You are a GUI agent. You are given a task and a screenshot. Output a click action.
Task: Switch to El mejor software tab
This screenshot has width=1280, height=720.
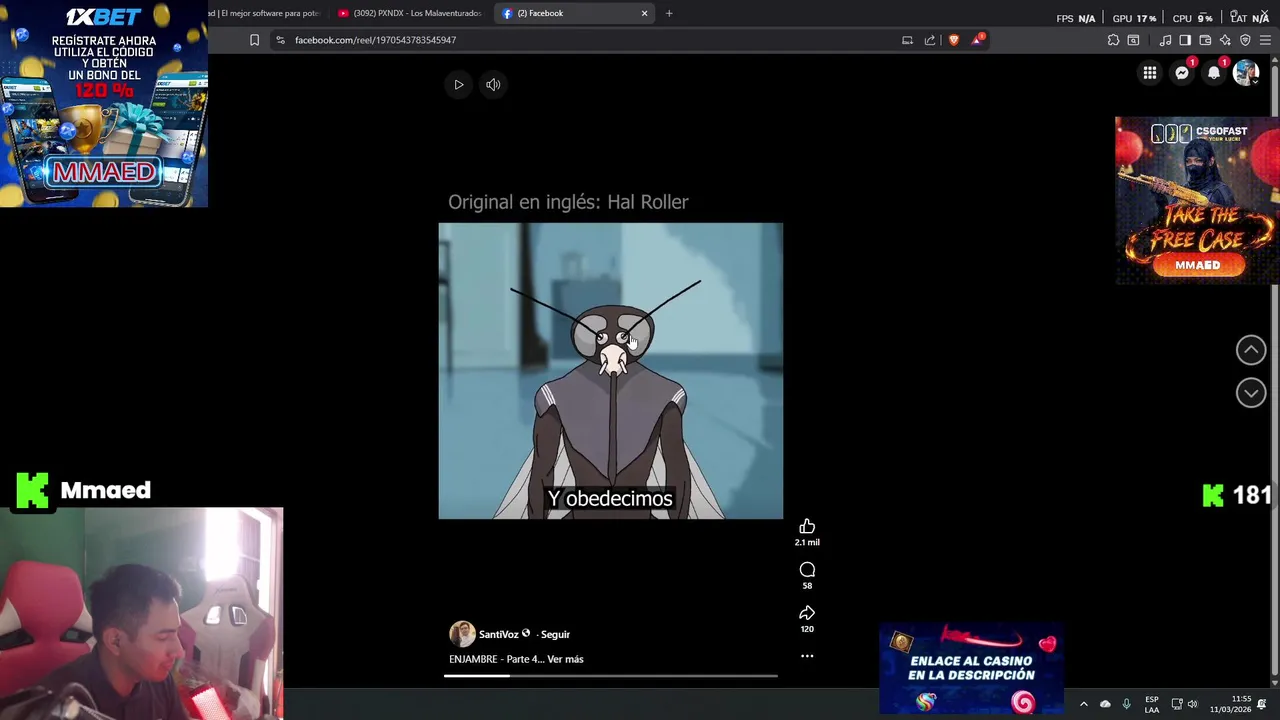pos(263,13)
